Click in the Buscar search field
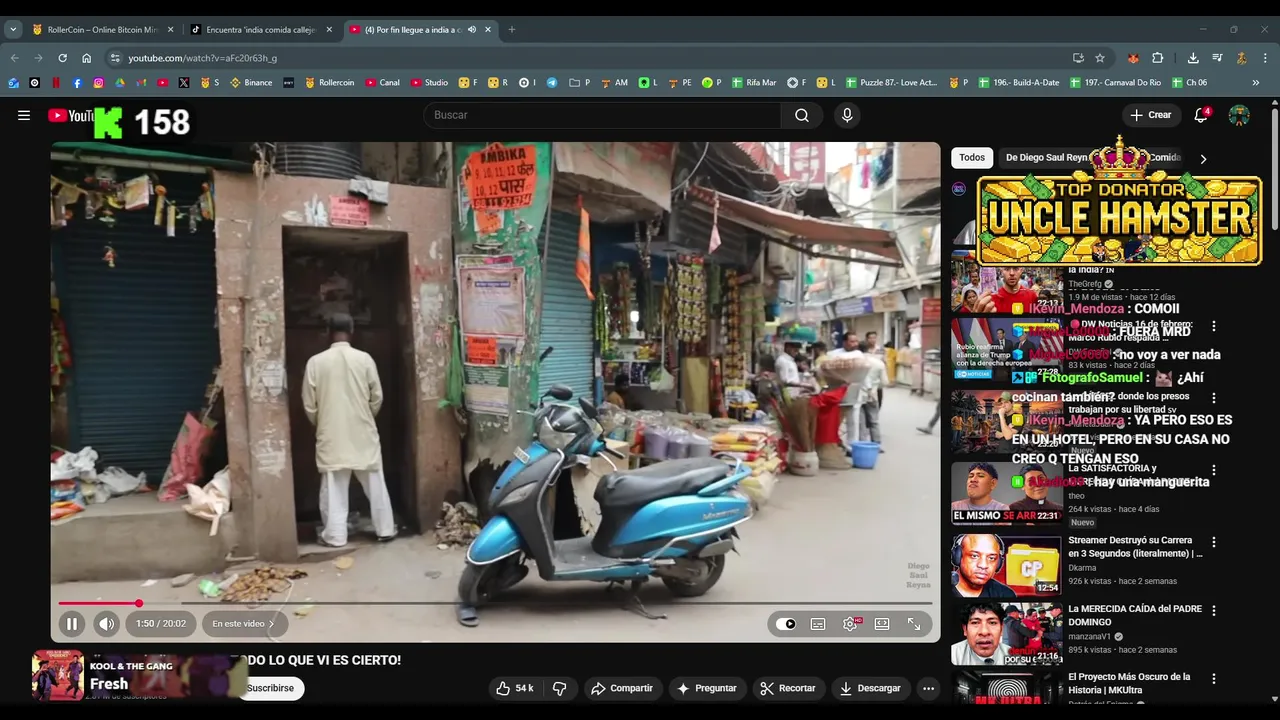This screenshot has height=720, width=1280. (x=602, y=115)
